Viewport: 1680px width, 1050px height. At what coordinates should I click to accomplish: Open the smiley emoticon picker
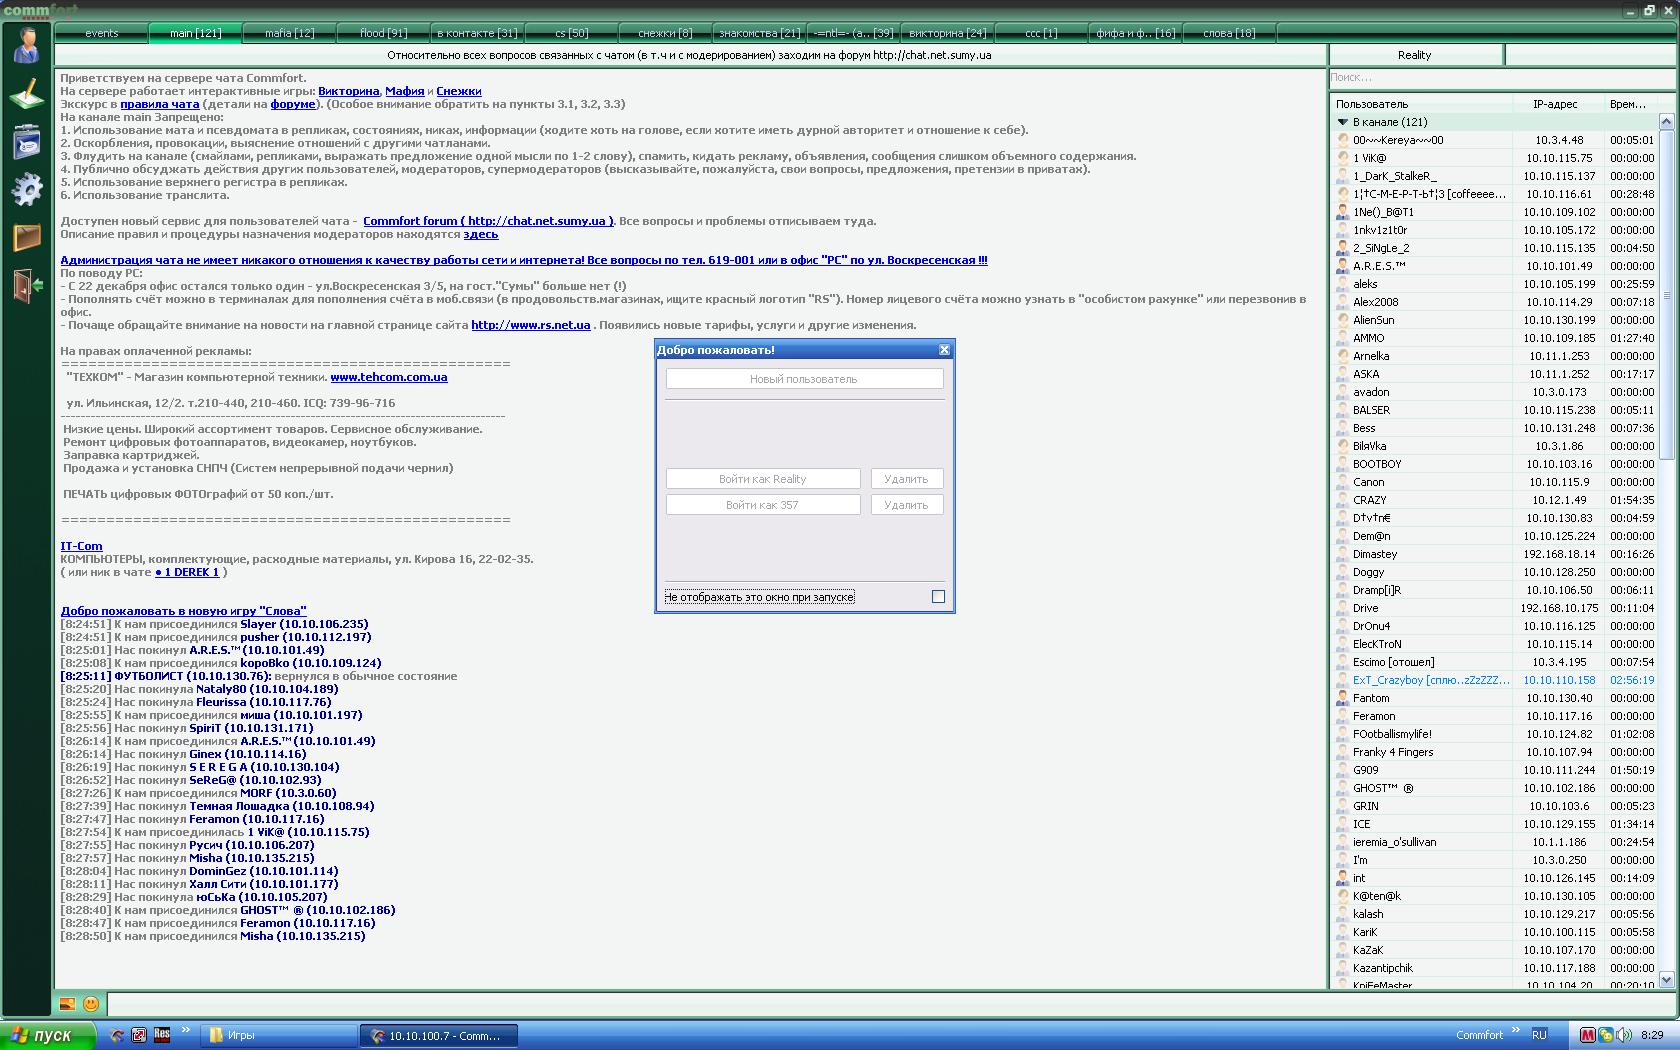tap(91, 1003)
